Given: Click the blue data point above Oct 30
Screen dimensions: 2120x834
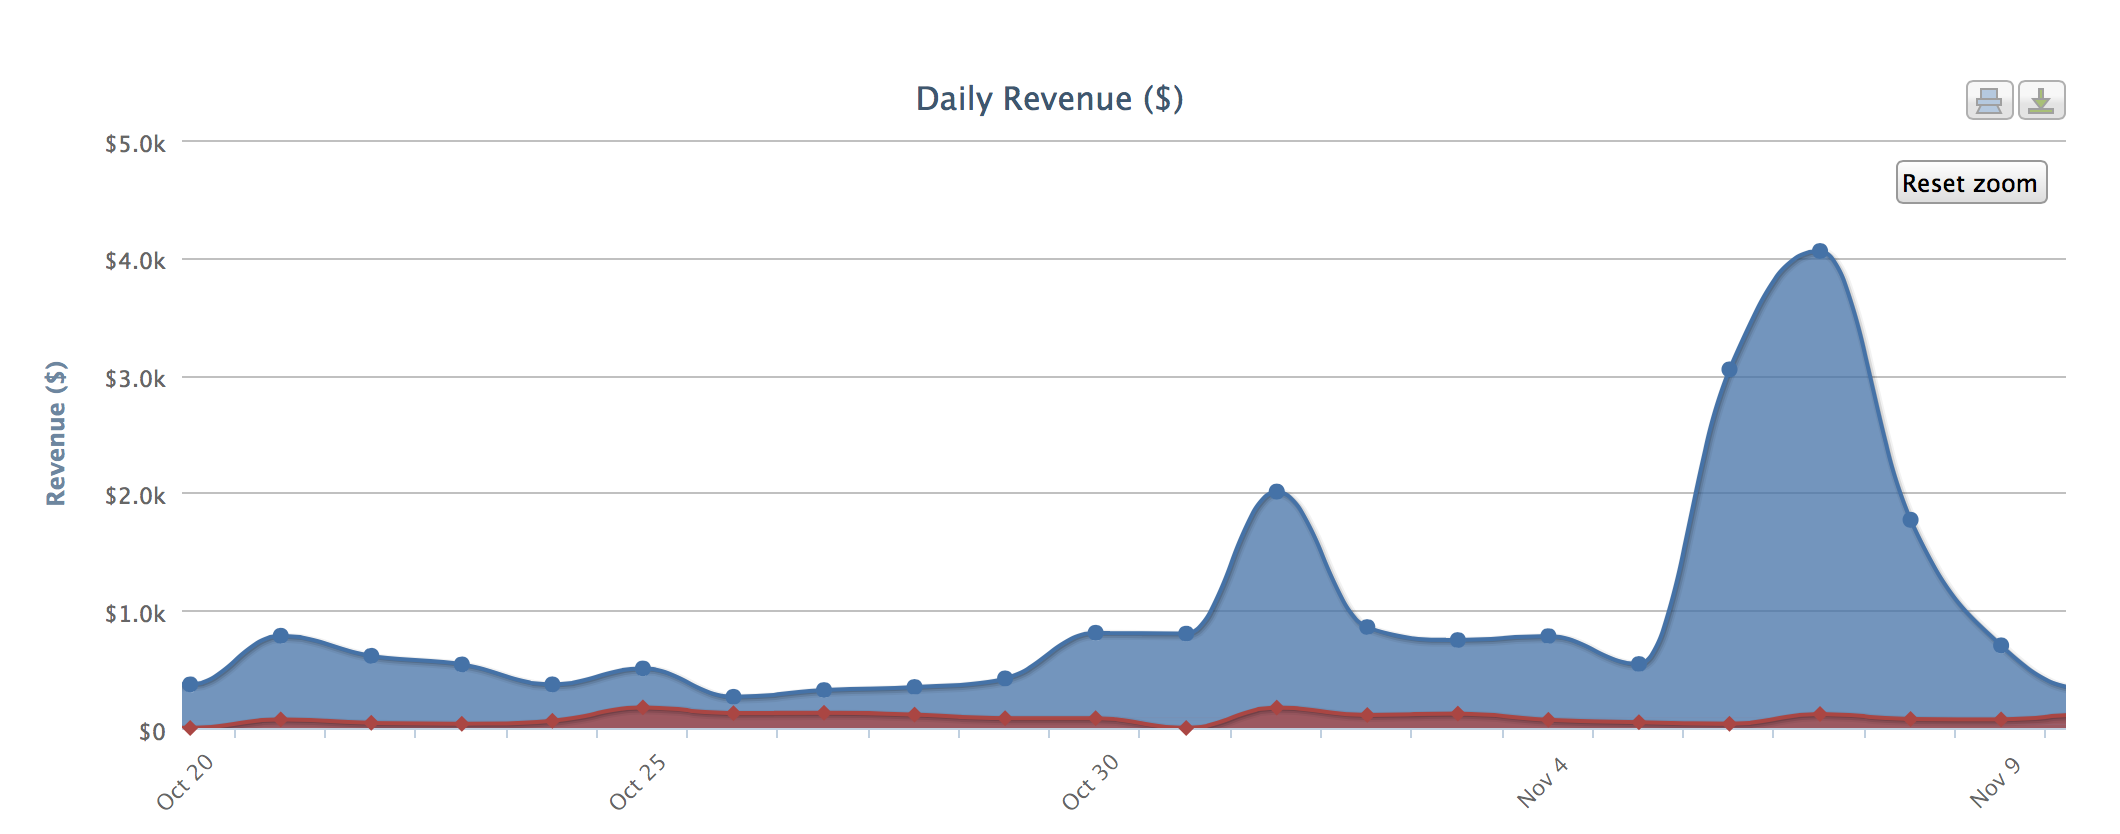Looking at the screenshot, I should 1095,632.
